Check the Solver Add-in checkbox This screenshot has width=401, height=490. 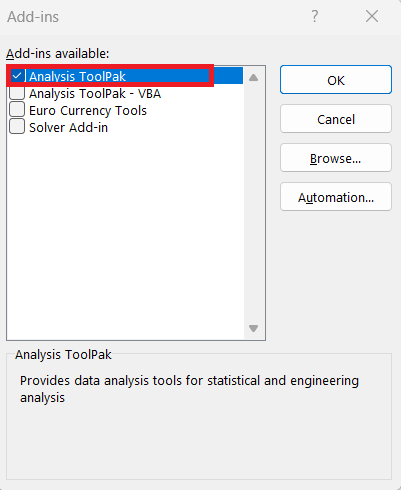point(17,127)
